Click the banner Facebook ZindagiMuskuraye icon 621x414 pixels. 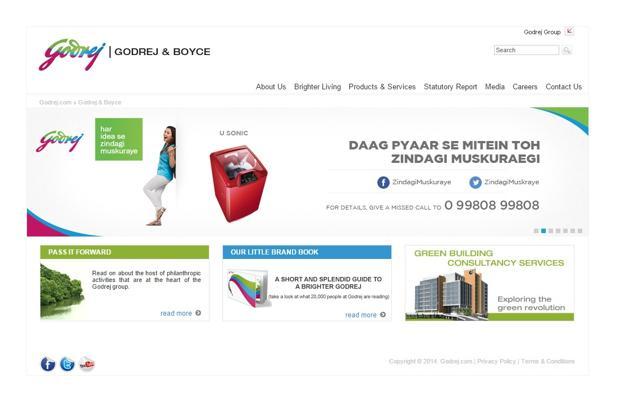click(383, 182)
